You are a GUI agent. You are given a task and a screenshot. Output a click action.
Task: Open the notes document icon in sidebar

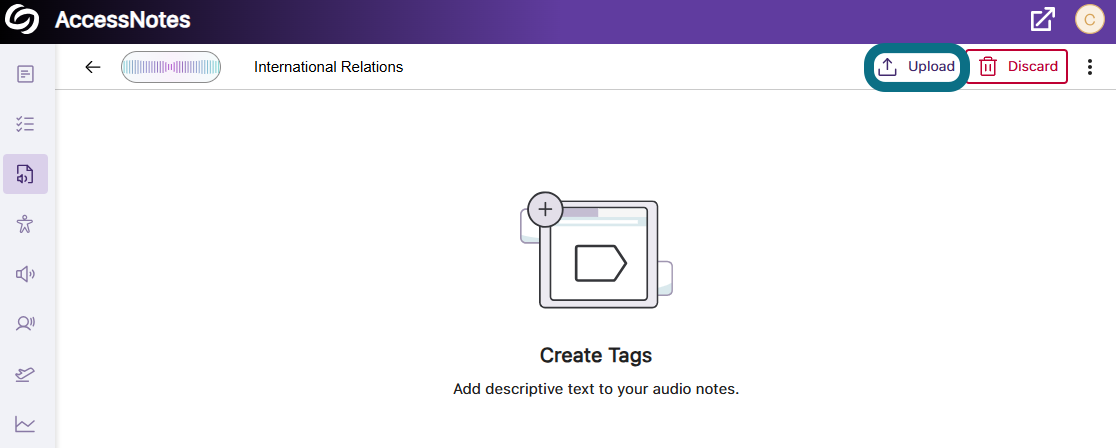(x=26, y=74)
